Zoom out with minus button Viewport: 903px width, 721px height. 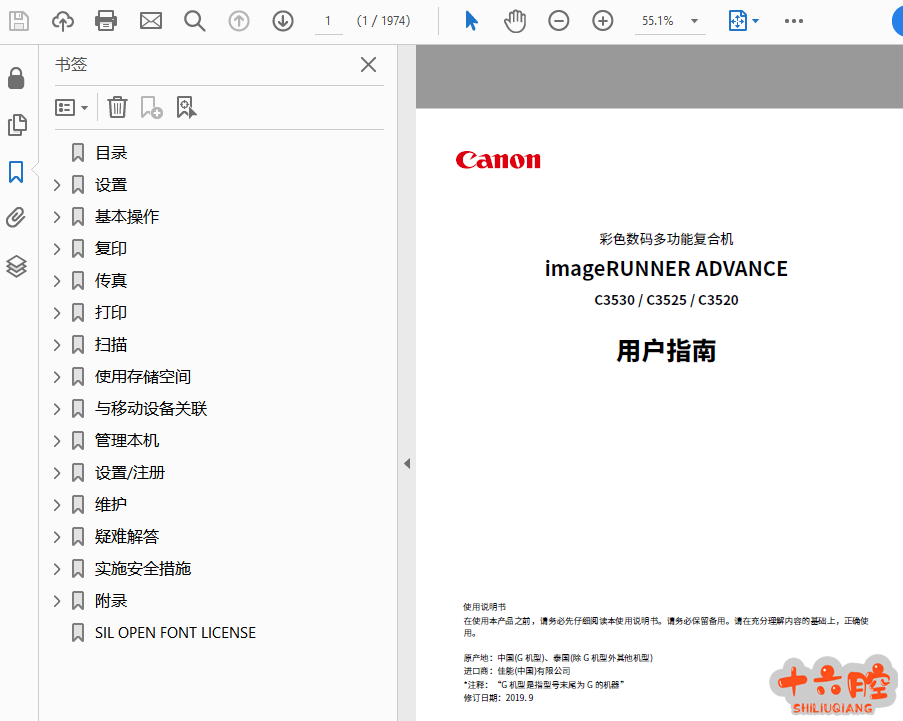559,21
